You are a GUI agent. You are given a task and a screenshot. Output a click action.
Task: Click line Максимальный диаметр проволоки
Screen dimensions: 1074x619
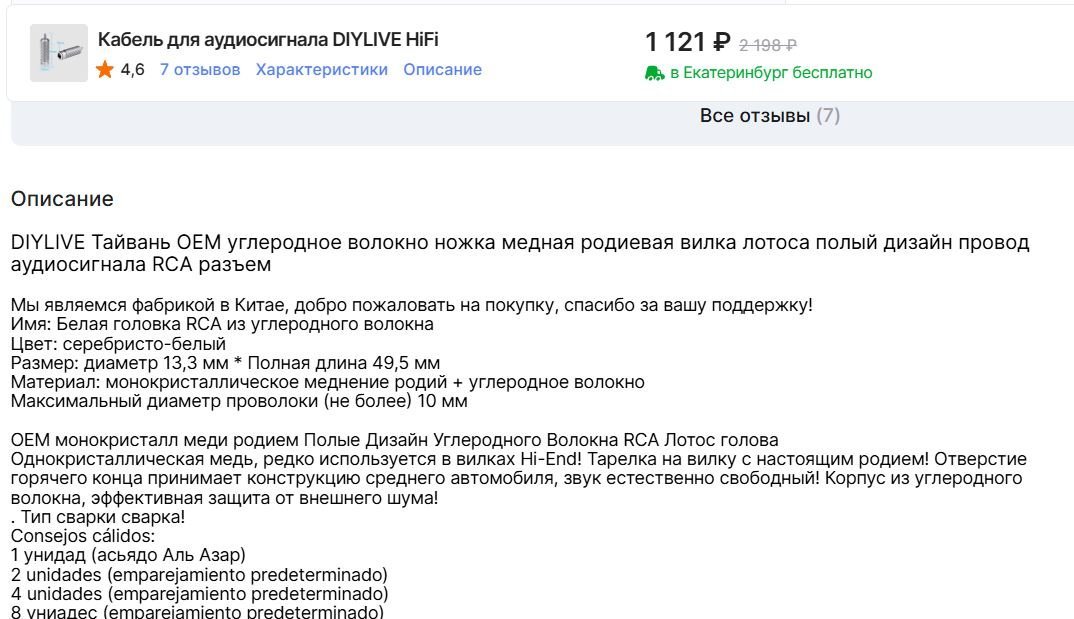coord(239,401)
